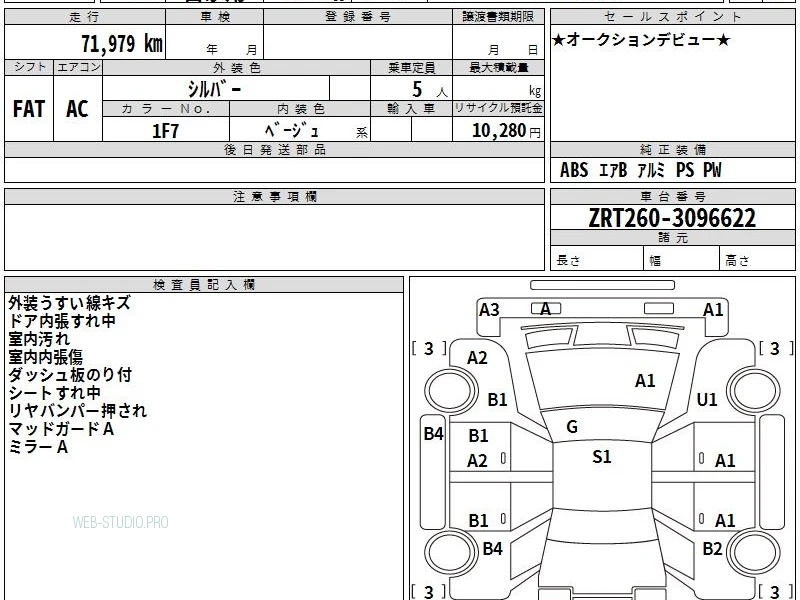
Task: Click the A3 mark on the car diagram
Action: coord(489,310)
